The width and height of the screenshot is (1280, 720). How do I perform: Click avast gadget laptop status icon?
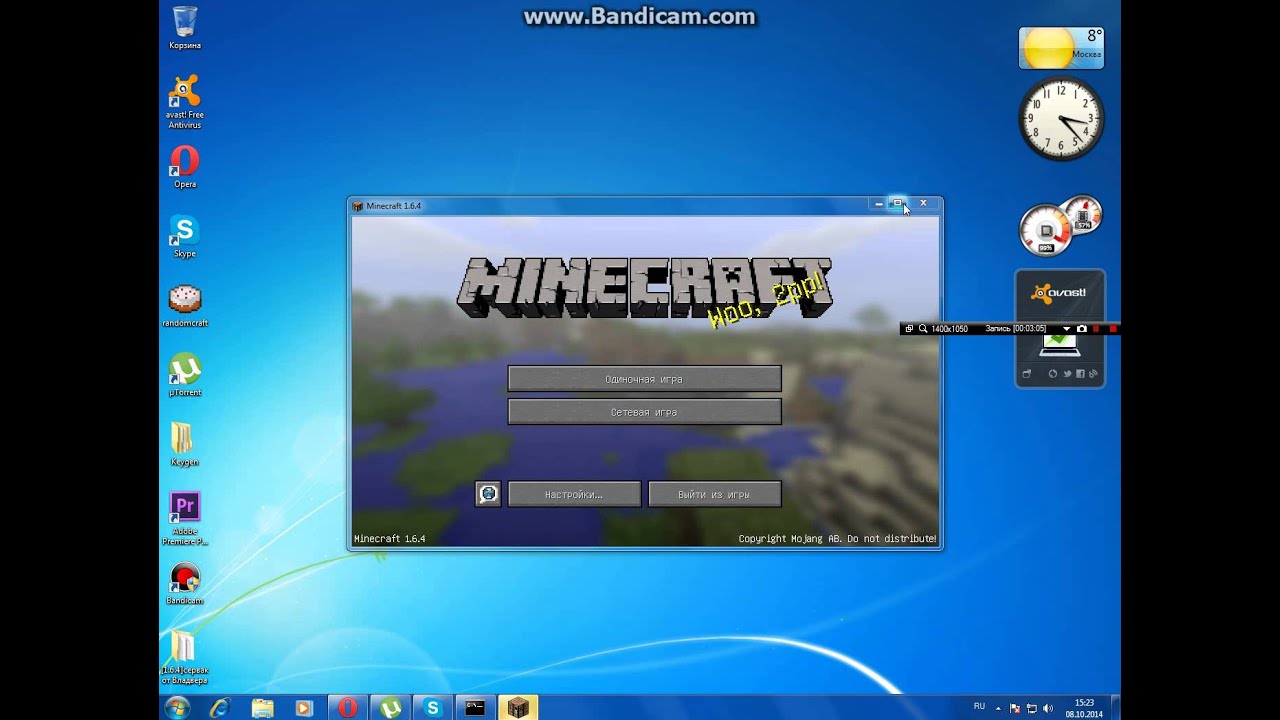point(1060,346)
